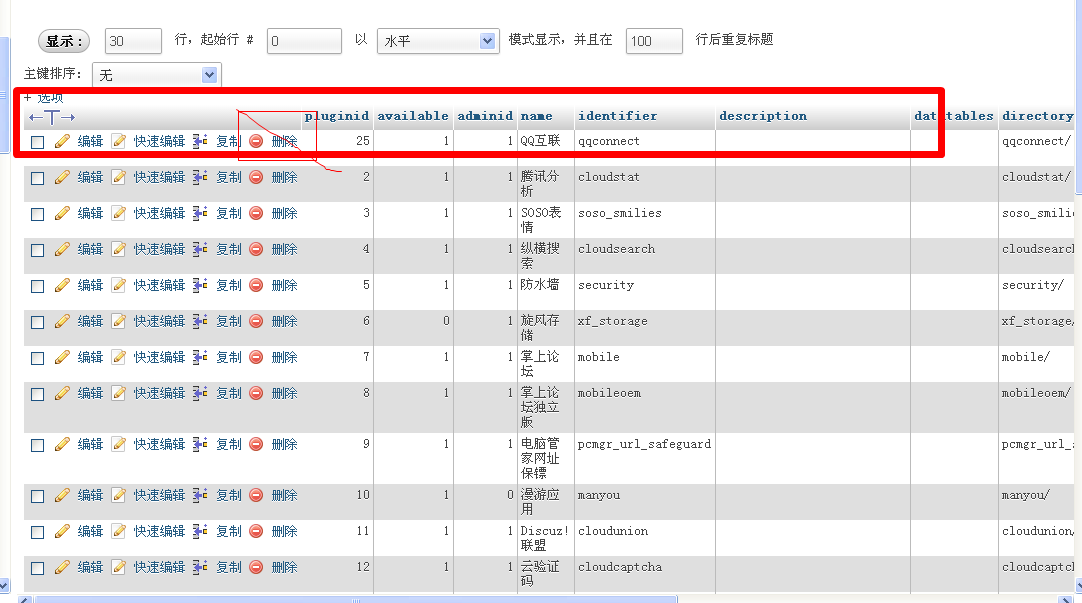This screenshot has height=603, width=1082.
Task: Expand the + 选项 options link
Action: [44, 97]
